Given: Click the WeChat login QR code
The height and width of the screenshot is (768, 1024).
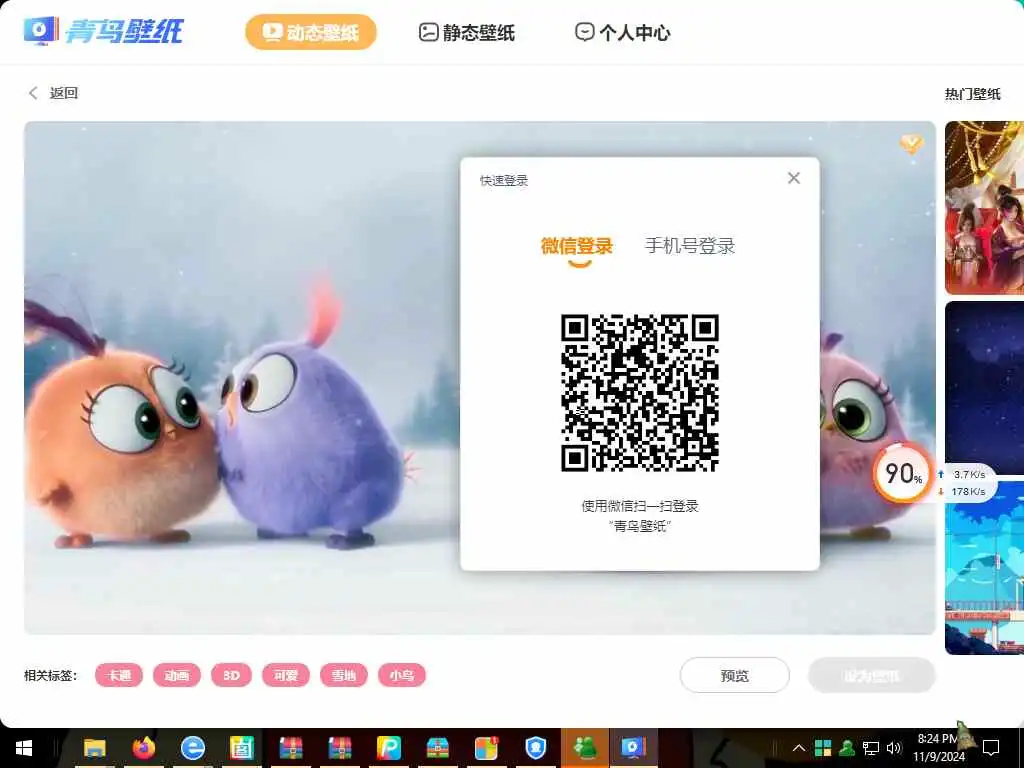Looking at the screenshot, I should tap(640, 392).
